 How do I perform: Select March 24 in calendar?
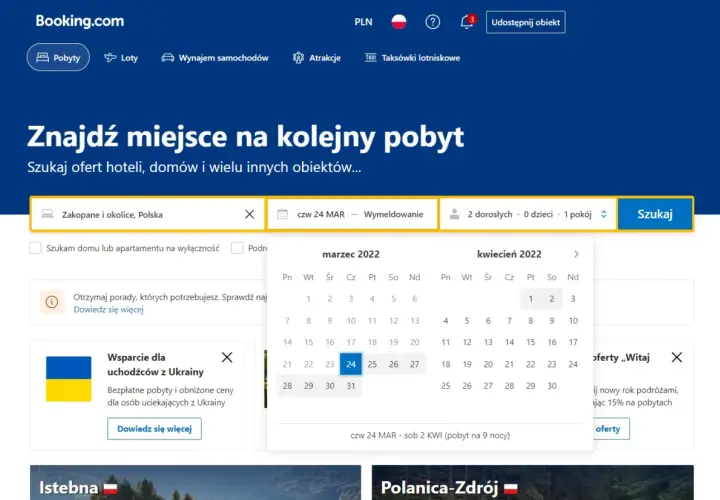pyautogui.click(x=351, y=364)
